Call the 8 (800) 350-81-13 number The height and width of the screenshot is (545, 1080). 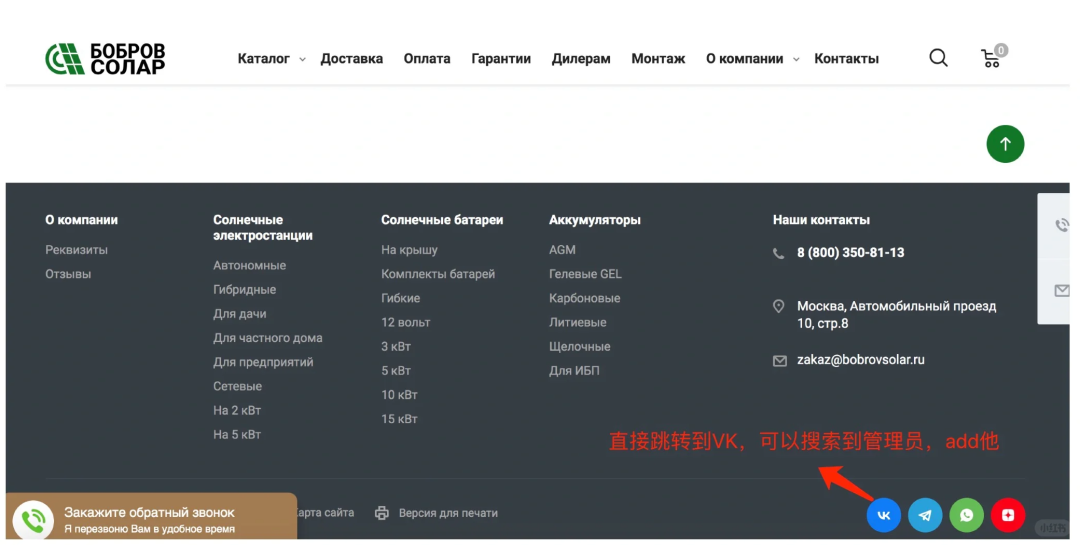850,253
